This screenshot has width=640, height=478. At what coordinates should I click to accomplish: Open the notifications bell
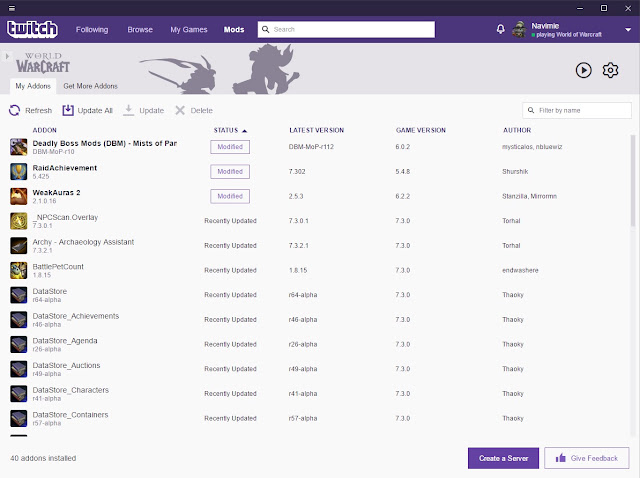(x=500, y=29)
